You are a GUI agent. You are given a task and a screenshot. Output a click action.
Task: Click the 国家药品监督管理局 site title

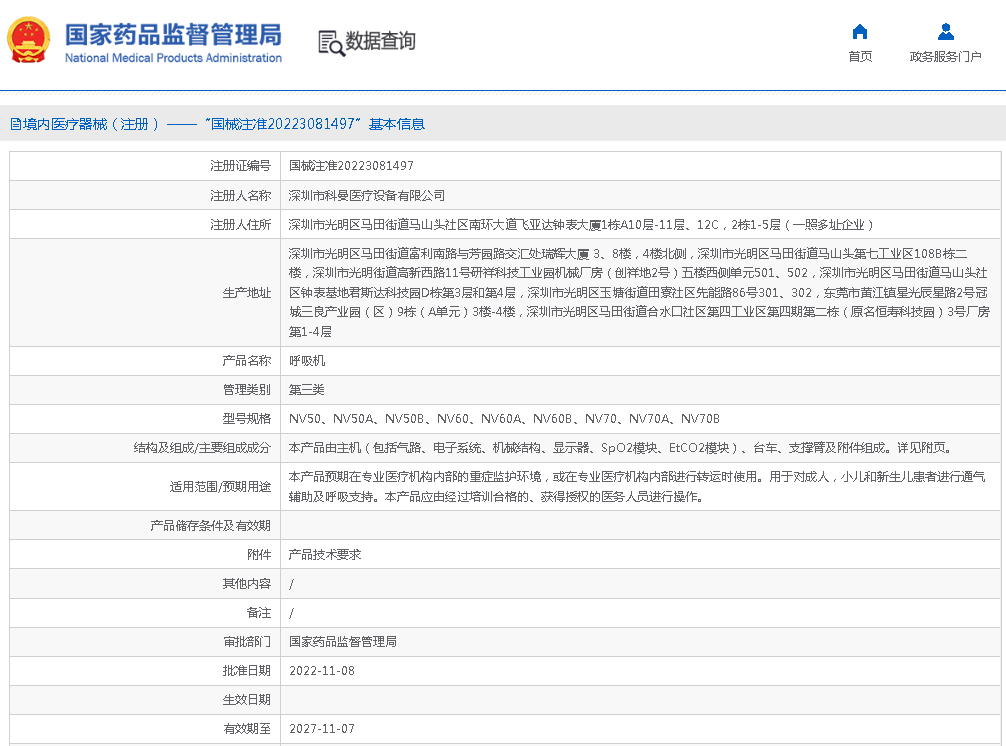coord(172,34)
